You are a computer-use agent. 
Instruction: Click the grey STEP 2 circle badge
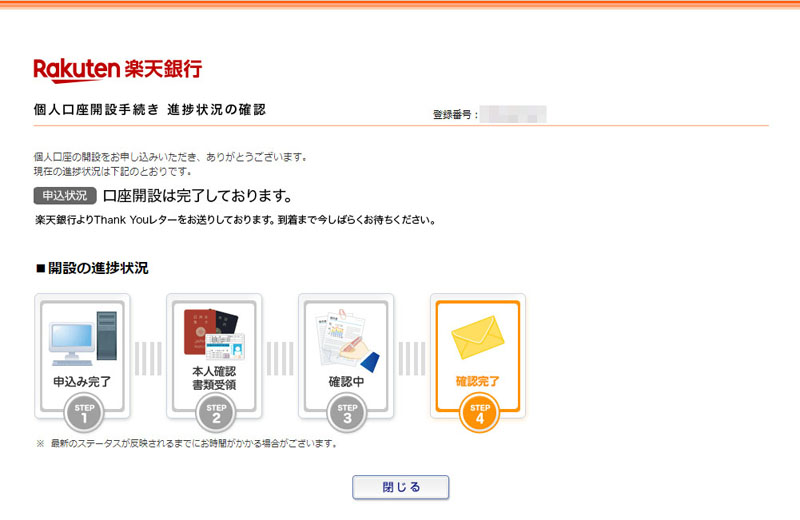[x=215, y=412]
